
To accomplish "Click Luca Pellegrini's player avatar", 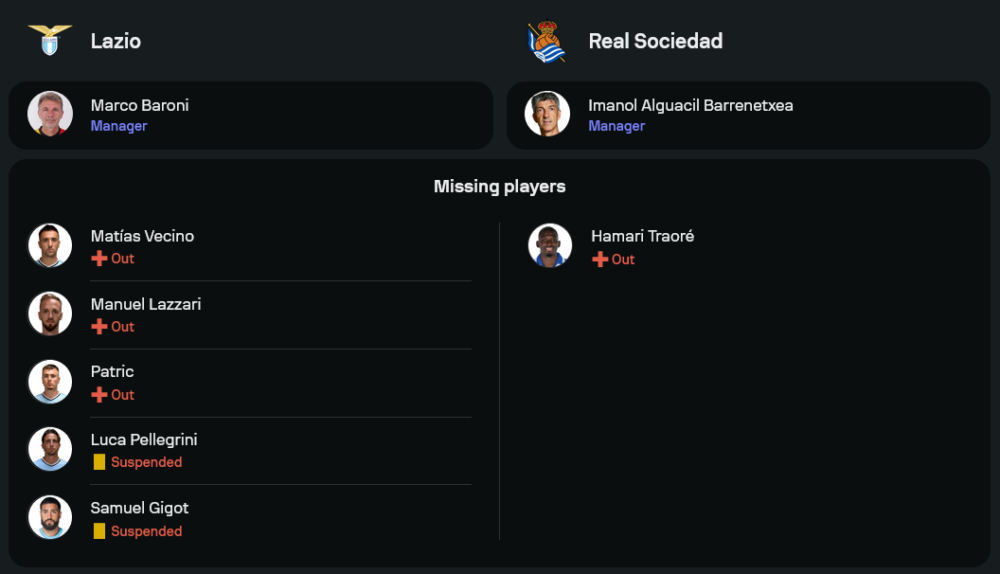I will [x=50, y=449].
